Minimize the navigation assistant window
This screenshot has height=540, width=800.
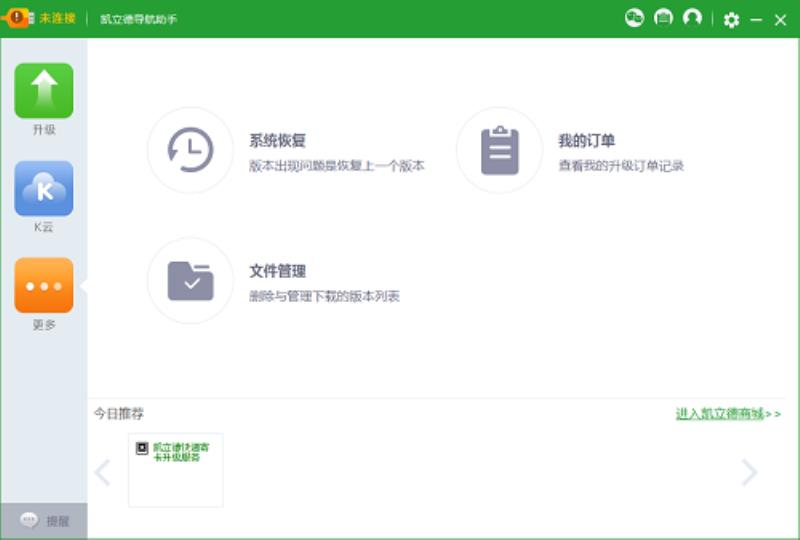click(x=756, y=20)
